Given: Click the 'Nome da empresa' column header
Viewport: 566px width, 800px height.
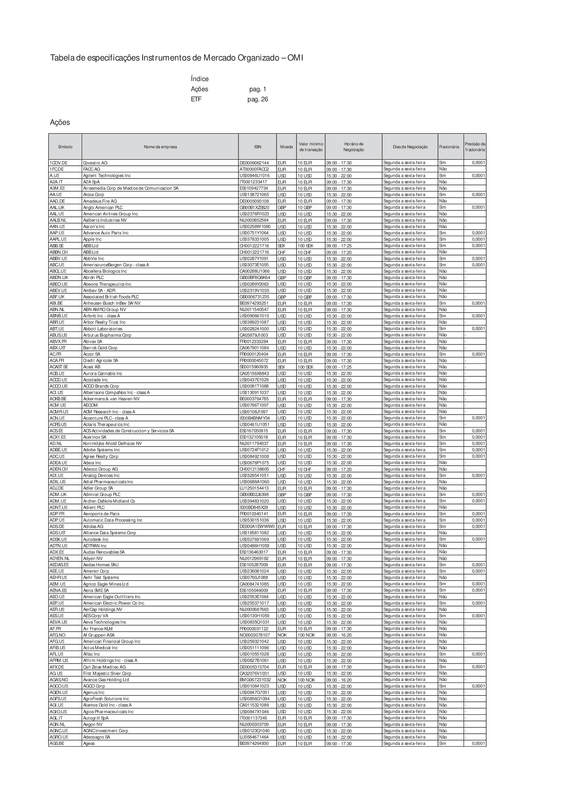Looking at the screenshot, I should point(160,146).
